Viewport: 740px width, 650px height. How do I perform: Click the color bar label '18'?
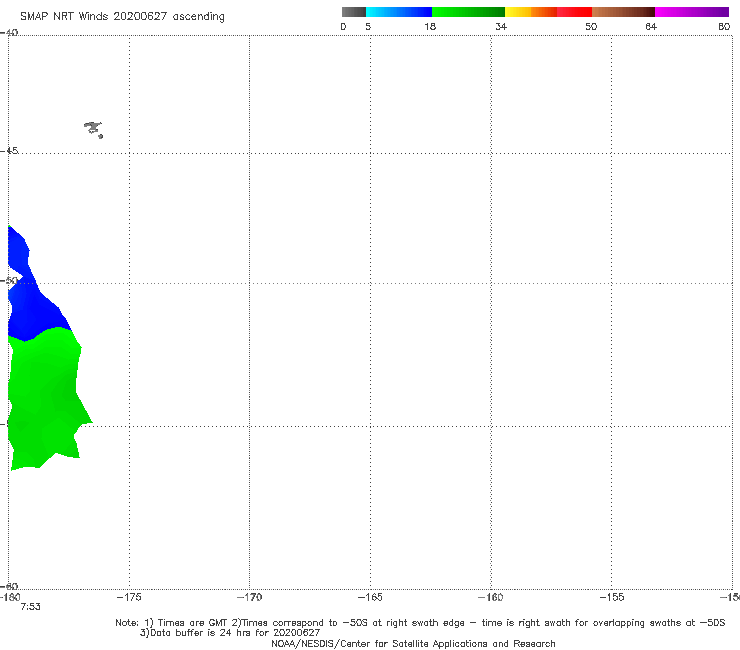click(x=430, y=27)
